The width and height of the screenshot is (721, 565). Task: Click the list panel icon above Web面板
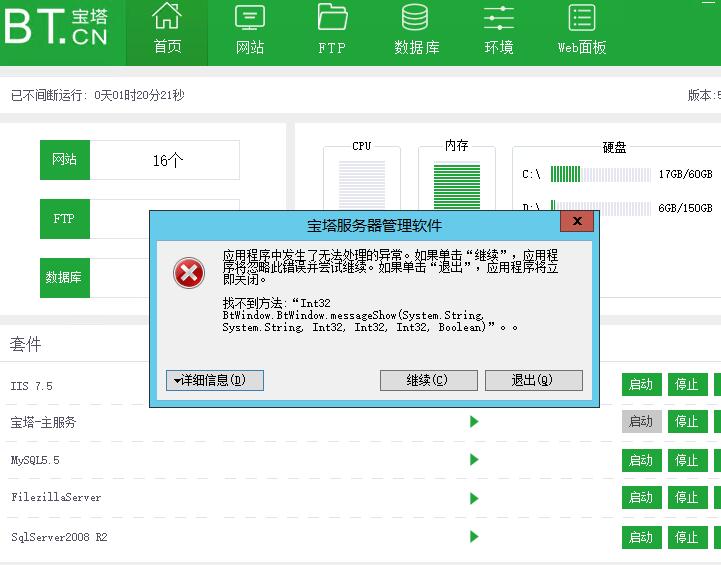(582, 17)
